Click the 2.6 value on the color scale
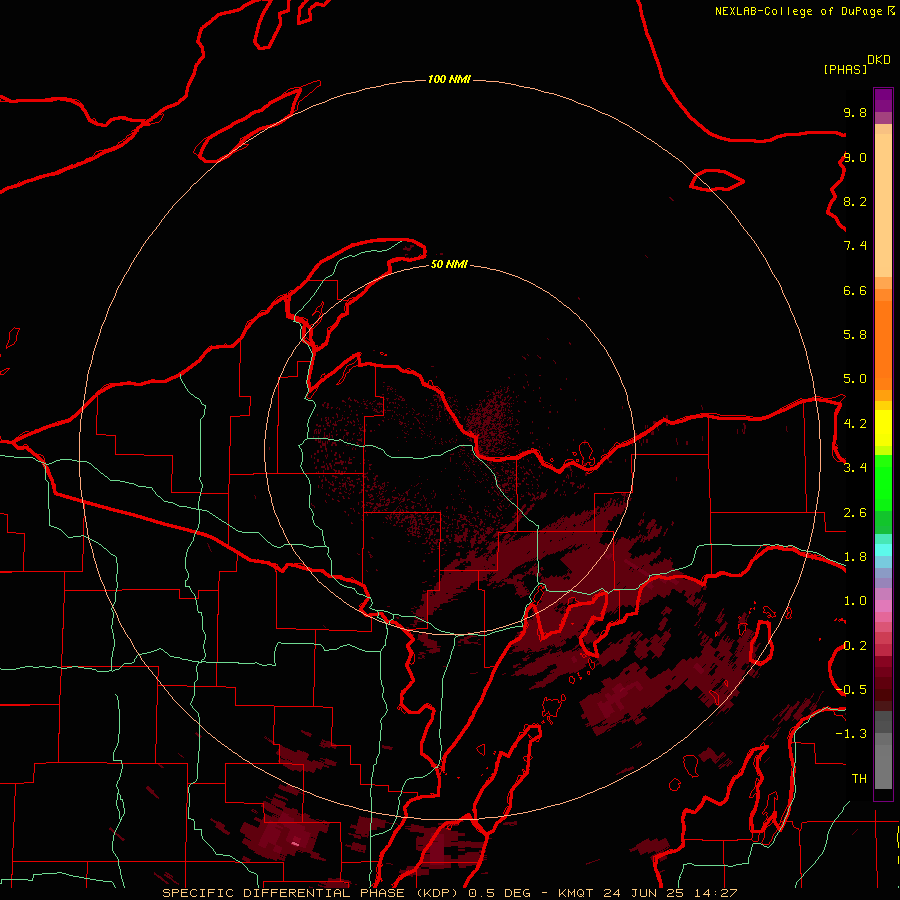The height and width of the screenshot is (900, 900). [855, 513]
